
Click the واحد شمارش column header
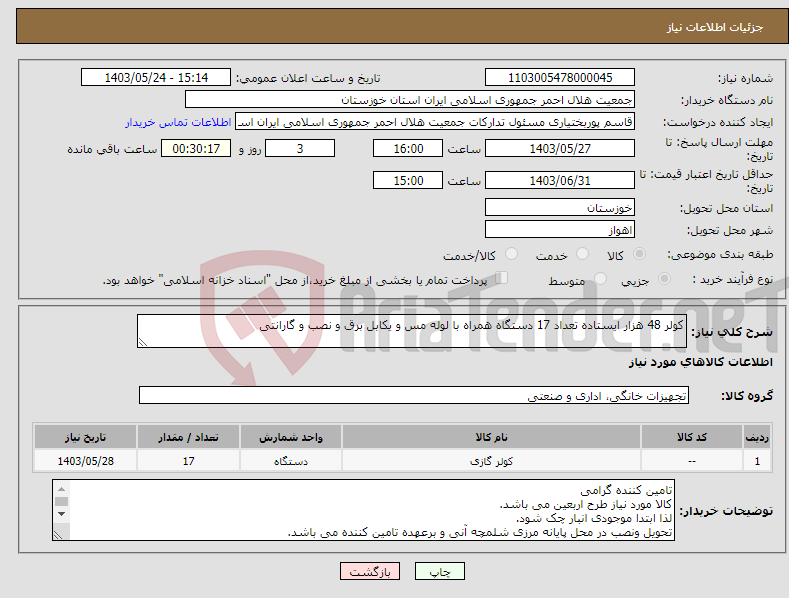click(290, 437)
